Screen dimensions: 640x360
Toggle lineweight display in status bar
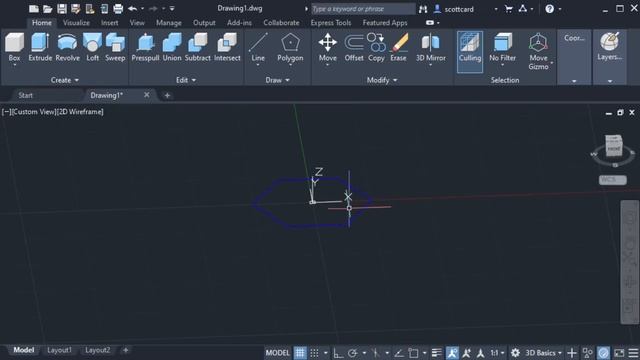[x=436, y=353]
